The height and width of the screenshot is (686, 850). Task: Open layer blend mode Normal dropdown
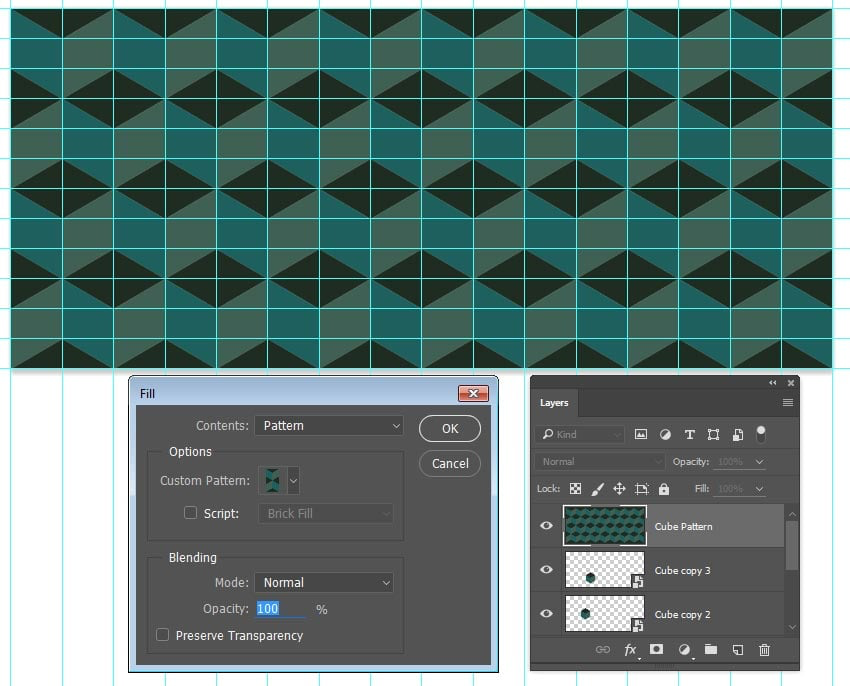click(600, 461)
